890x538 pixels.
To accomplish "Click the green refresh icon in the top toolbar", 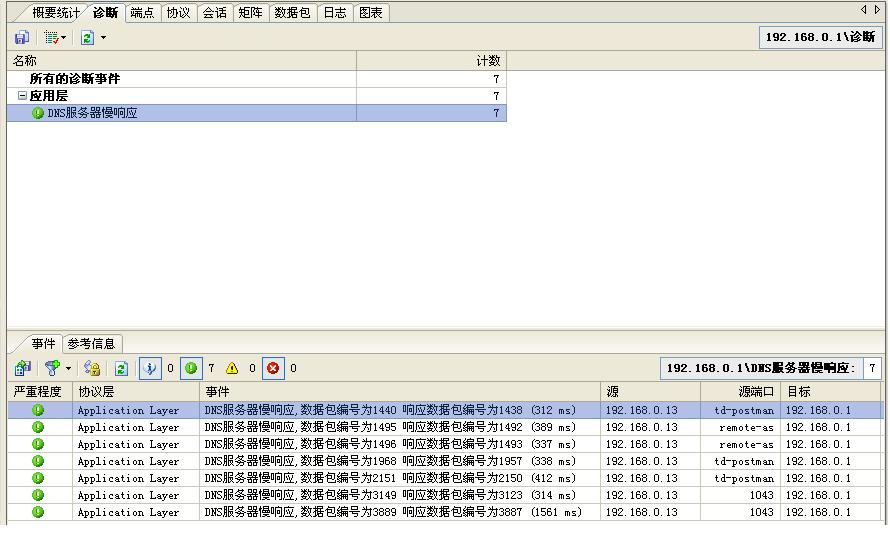I will click(87, 37).
